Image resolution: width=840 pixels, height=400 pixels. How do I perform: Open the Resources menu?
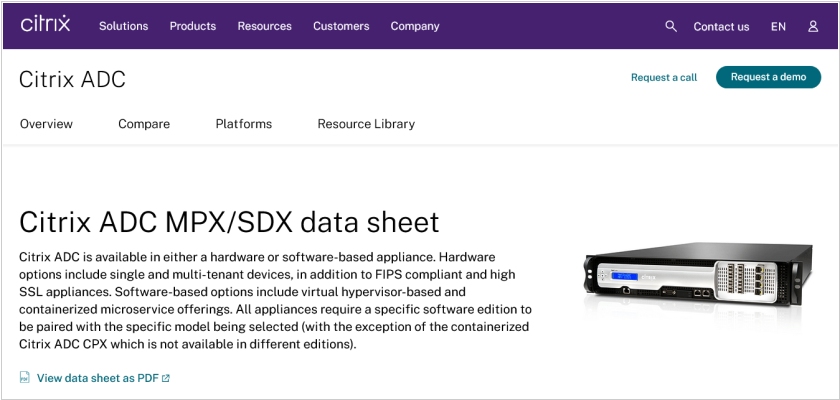tap(265, 26)
